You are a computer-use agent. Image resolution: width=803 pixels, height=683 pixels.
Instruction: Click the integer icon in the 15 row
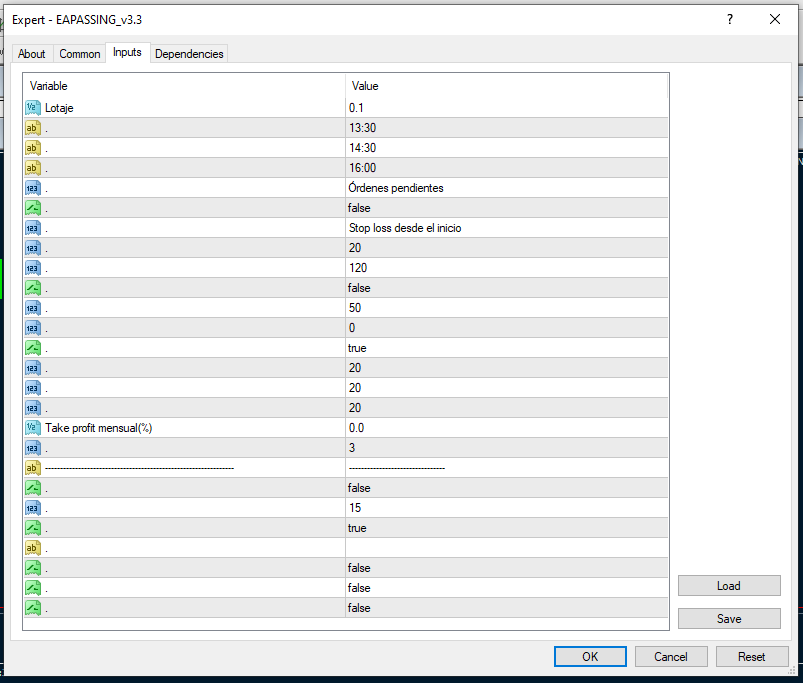click(x=33, y=508)
